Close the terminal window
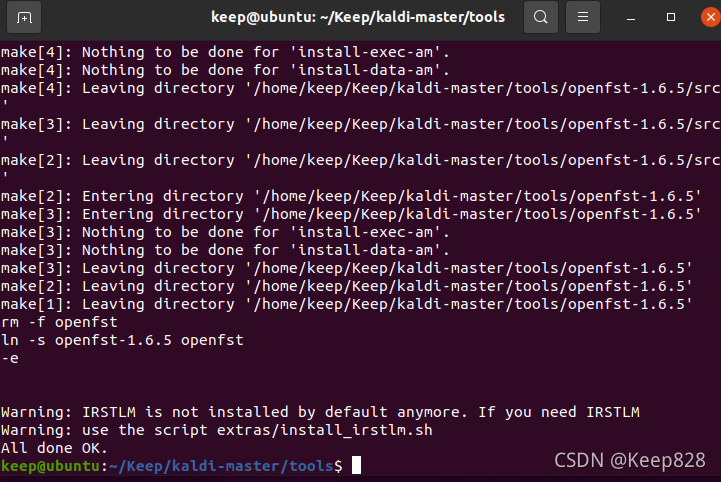 coord(710,17)
